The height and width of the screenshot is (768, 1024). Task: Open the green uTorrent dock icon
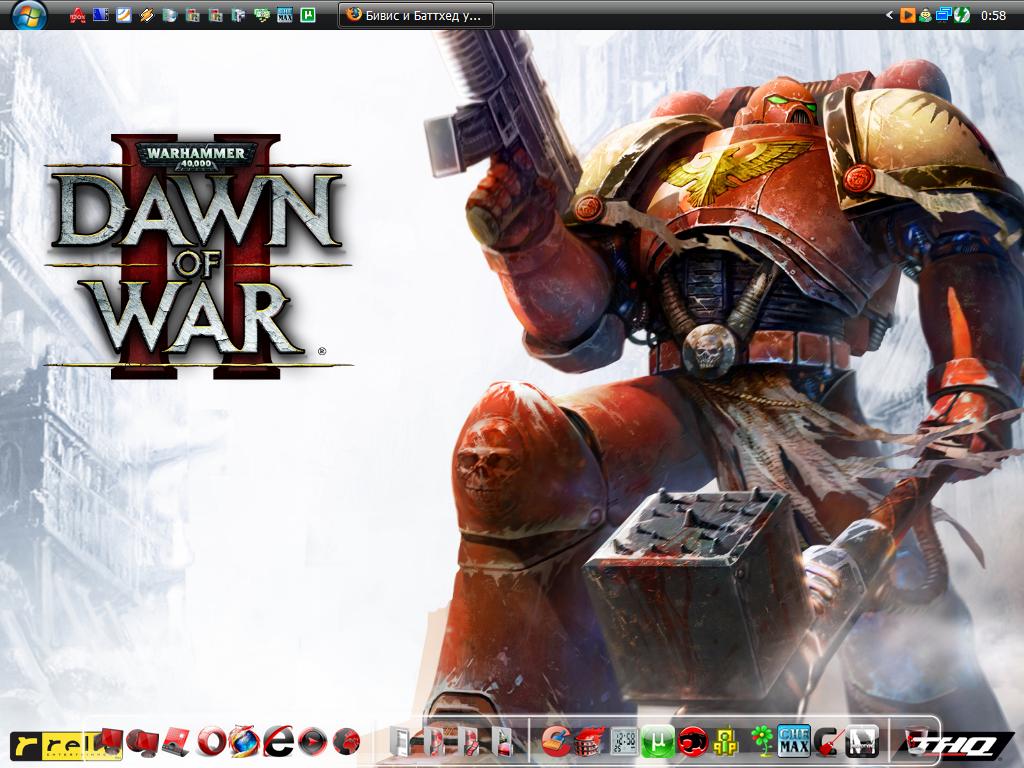(x=657, y=742)
